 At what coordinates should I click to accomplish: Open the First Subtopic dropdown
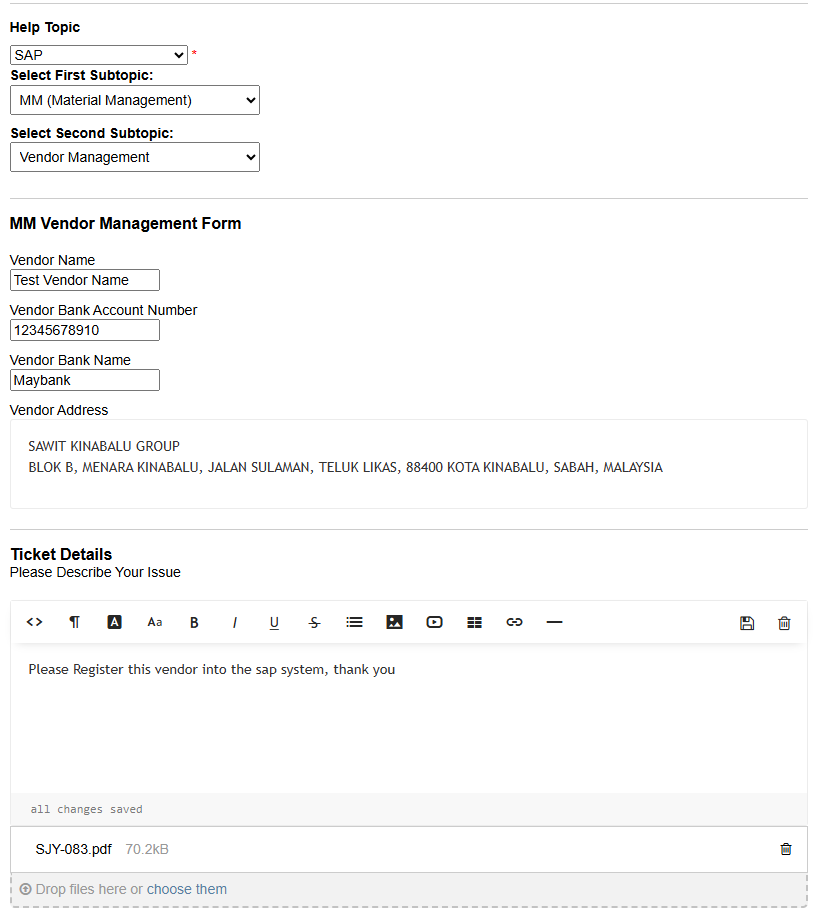tap(135, 100)
